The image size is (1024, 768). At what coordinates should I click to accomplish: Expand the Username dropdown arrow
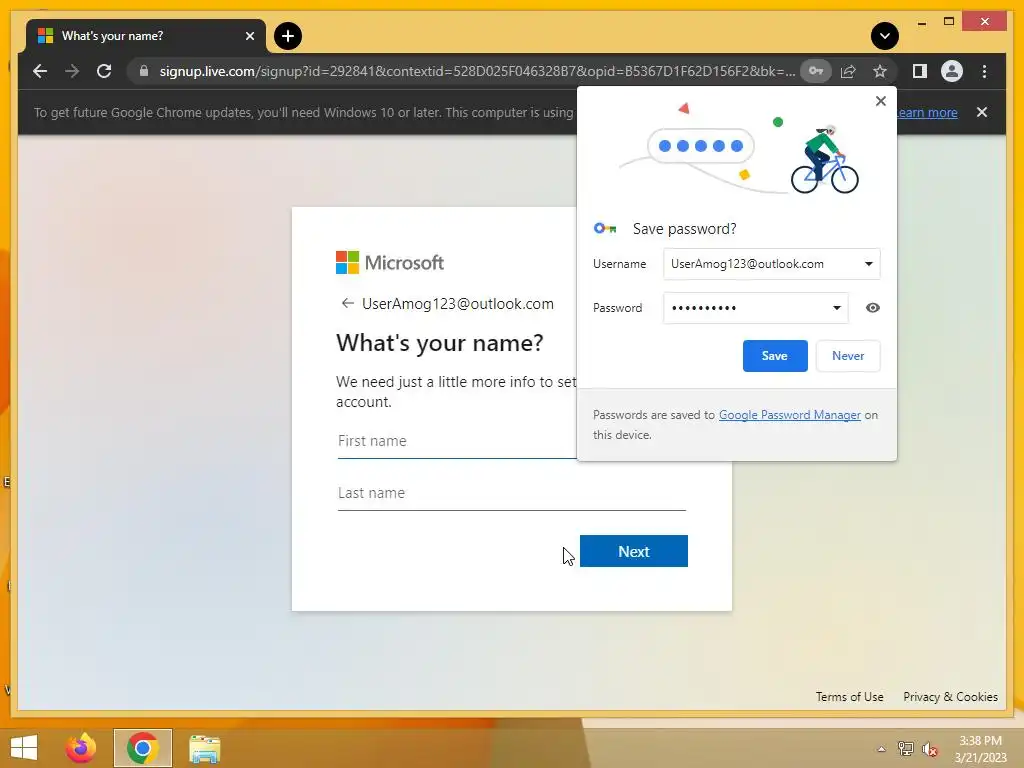pyautogui.click(x=869, y=264)
